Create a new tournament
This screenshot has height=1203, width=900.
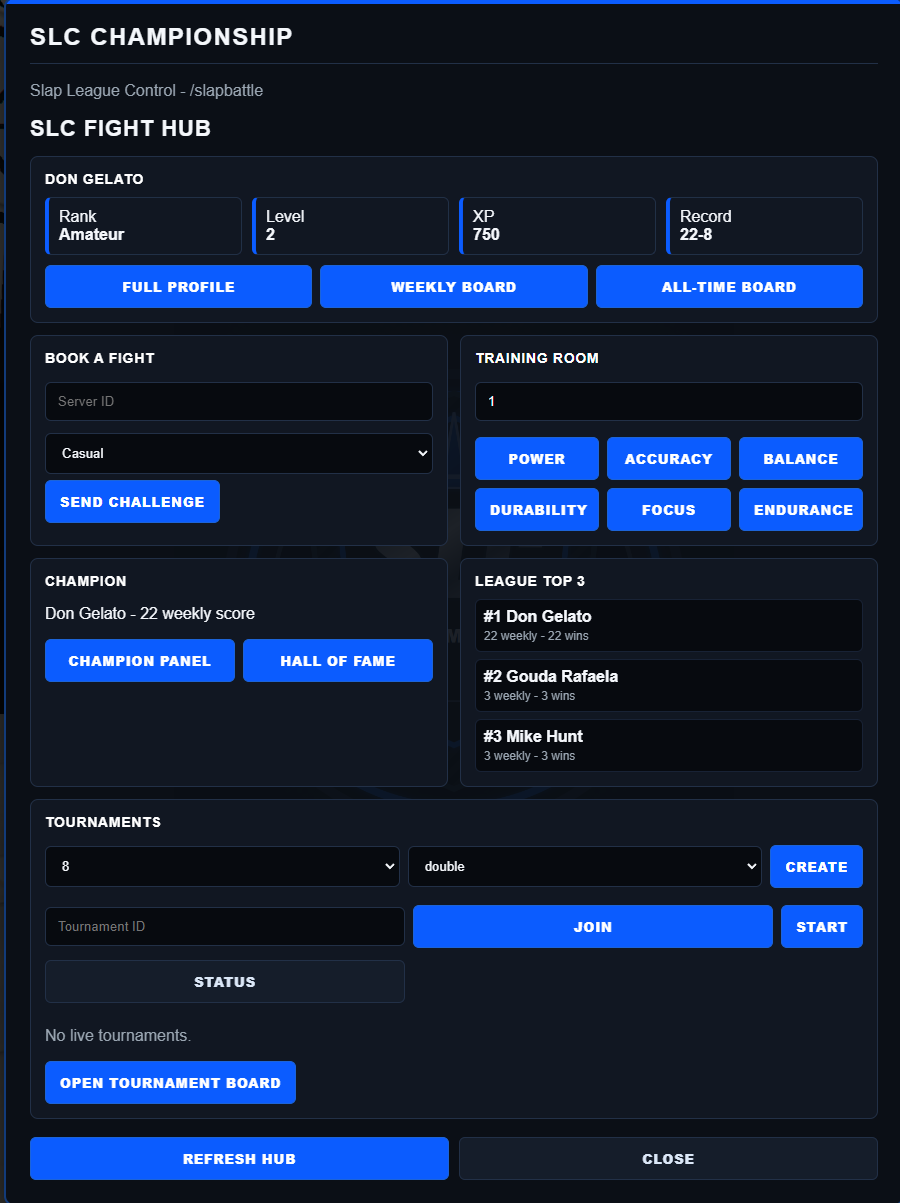coord(816,866)
